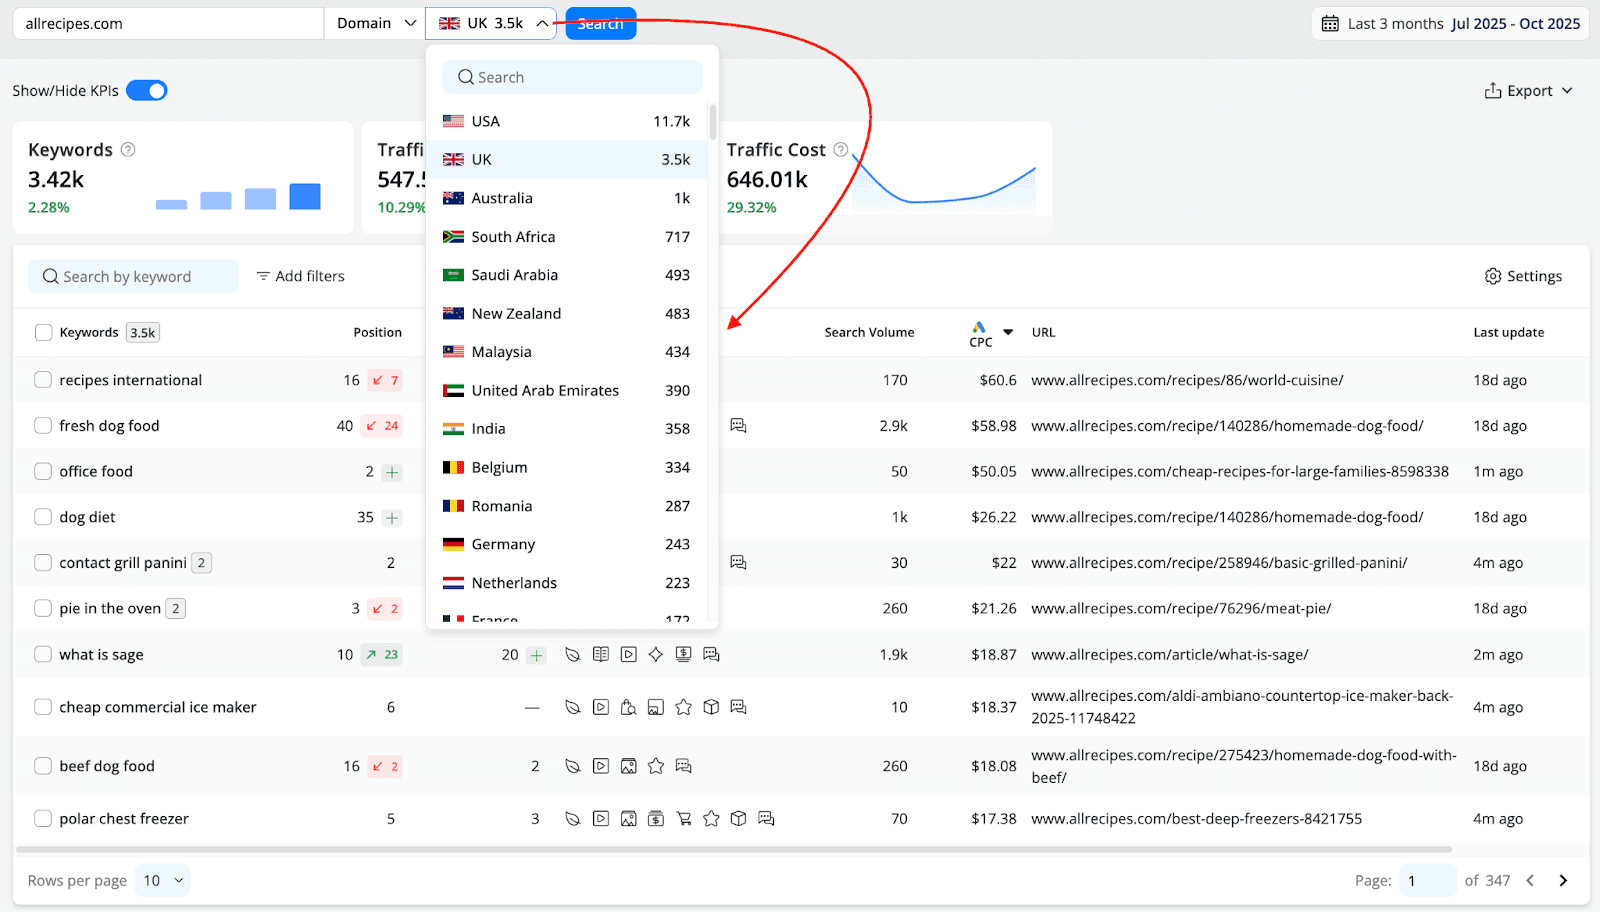The height and width of the screenshot is (912, 1600).
Task: Open the world-cuisine URL link
Action: coord(1187,380)
